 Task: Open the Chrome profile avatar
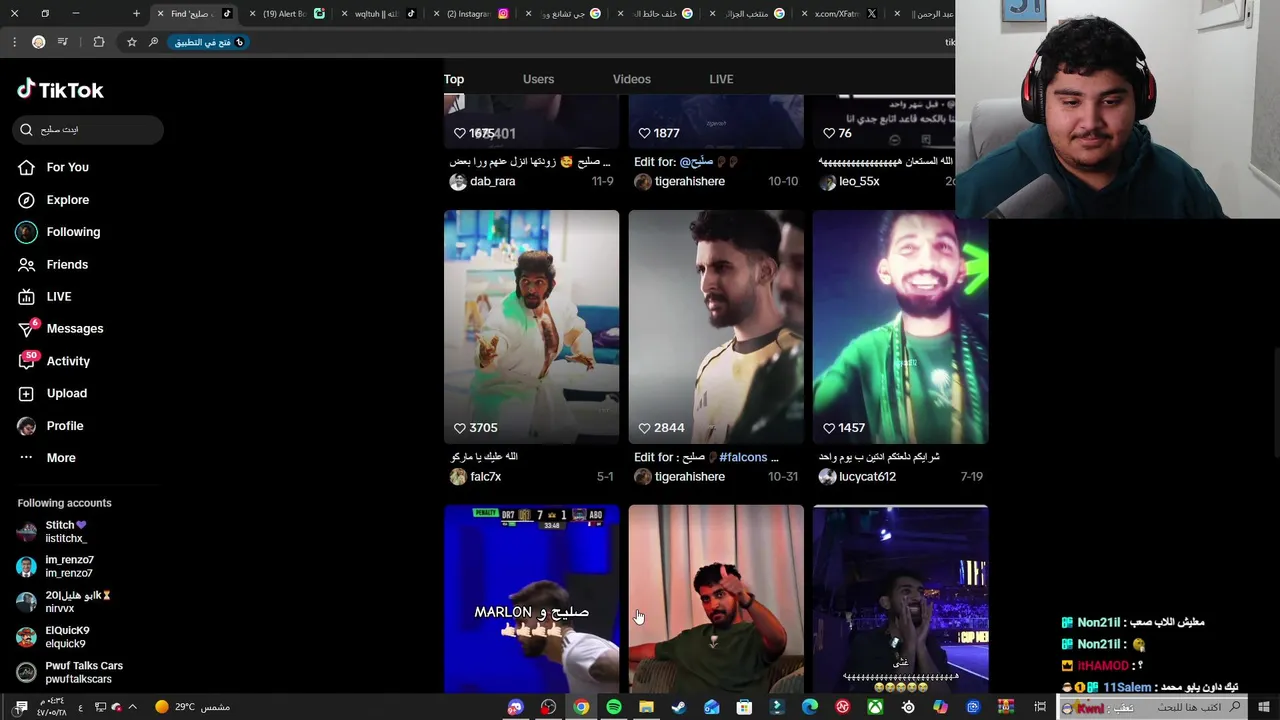(x=38, y=42)
